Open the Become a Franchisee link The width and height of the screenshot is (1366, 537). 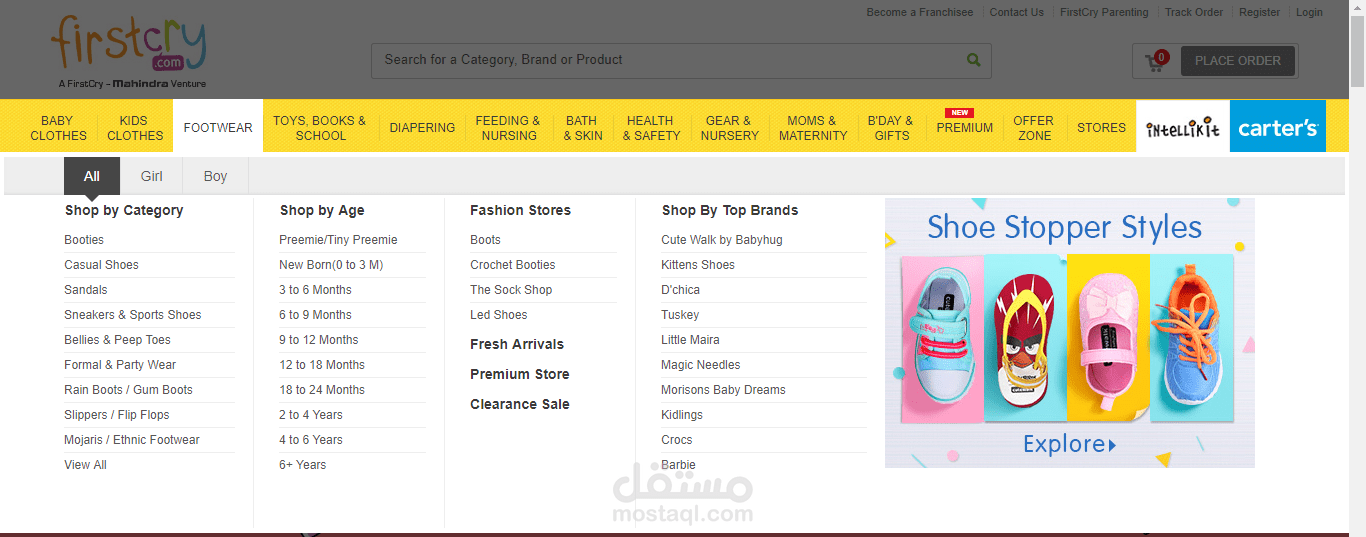[919, 12]
